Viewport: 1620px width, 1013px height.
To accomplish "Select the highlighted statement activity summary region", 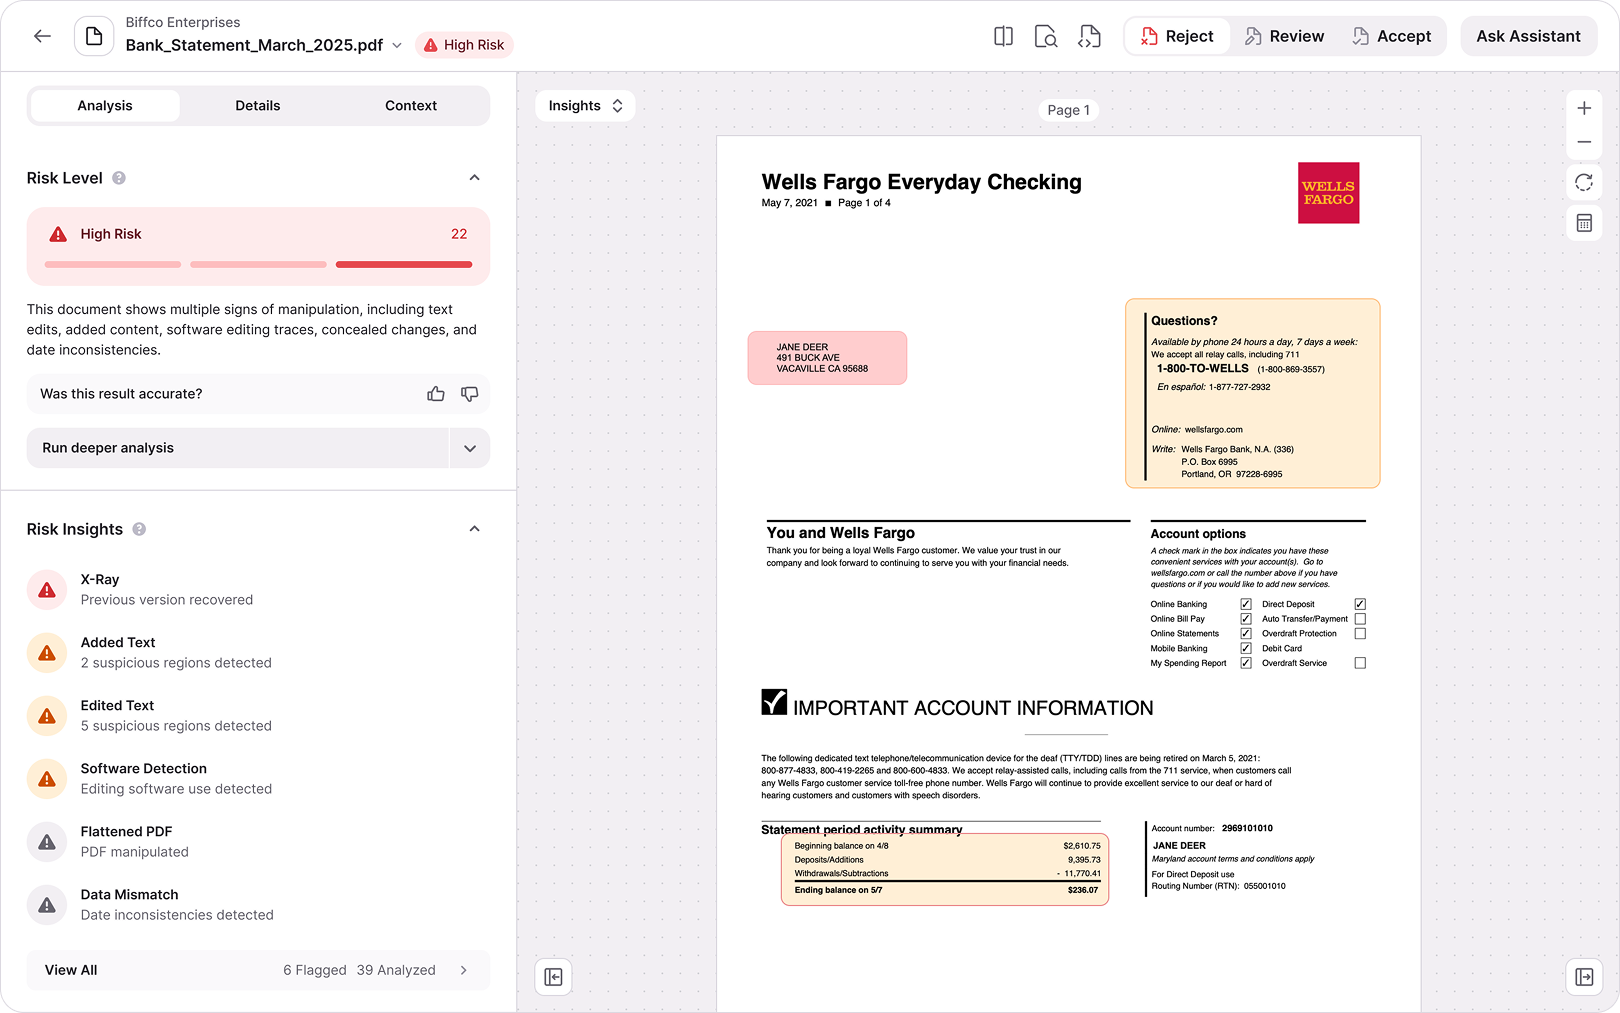I will click(945, 869).
